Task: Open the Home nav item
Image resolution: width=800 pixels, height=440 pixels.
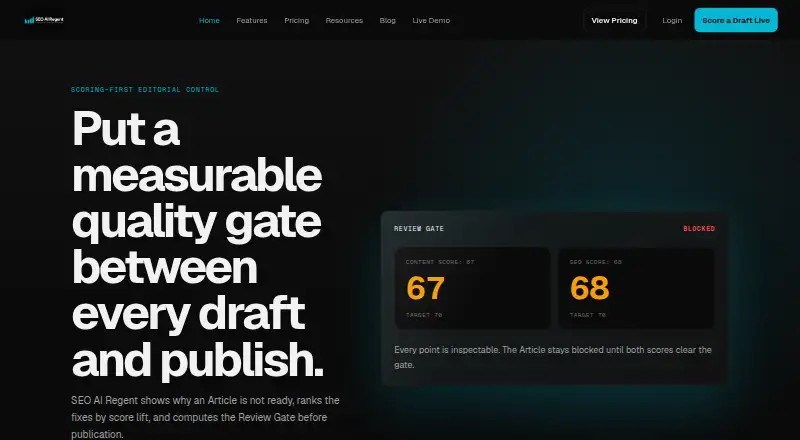Action: coord(209,20)
